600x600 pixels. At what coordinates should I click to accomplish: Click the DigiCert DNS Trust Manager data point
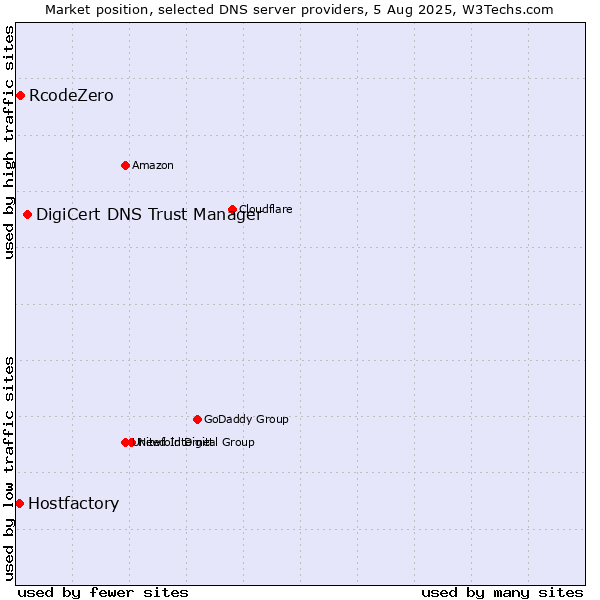[x=27, y=214]
